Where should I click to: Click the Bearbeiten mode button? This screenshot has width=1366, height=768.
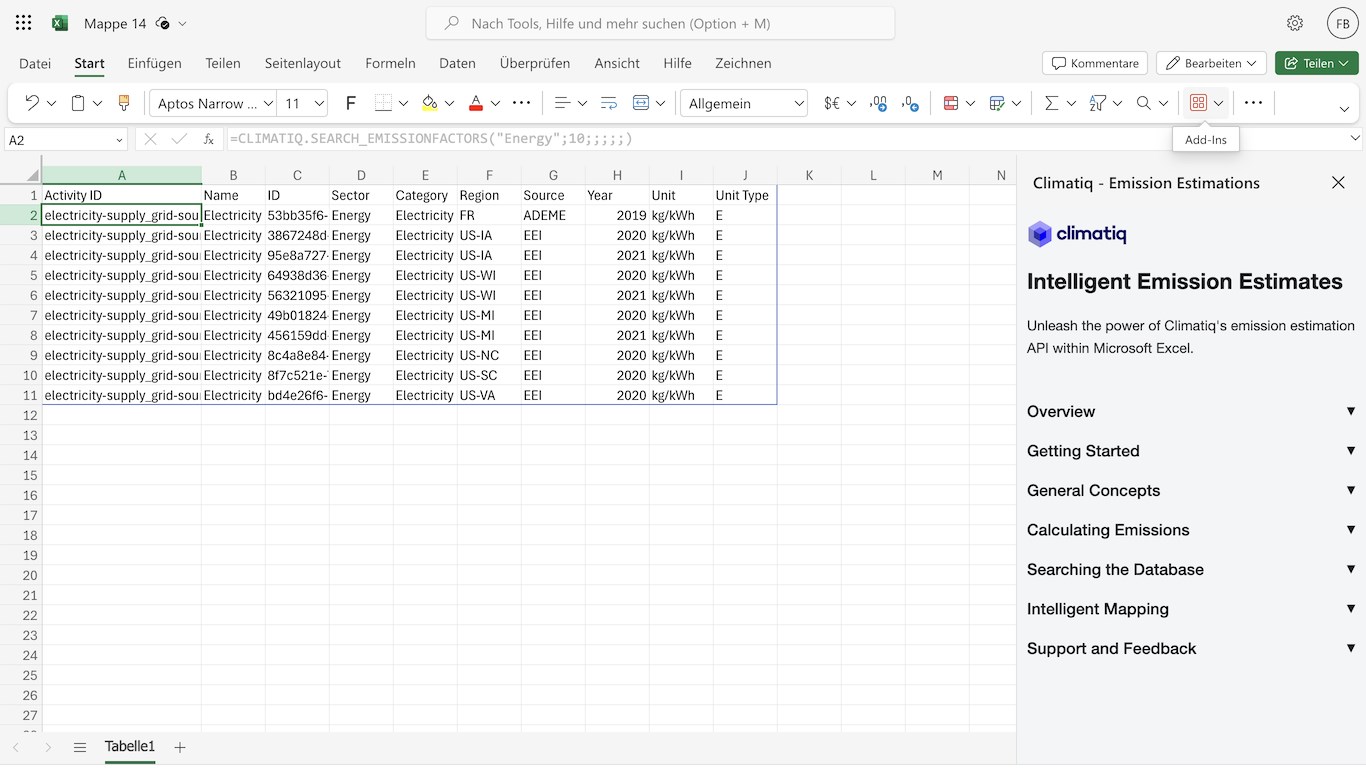point(1211,63)
